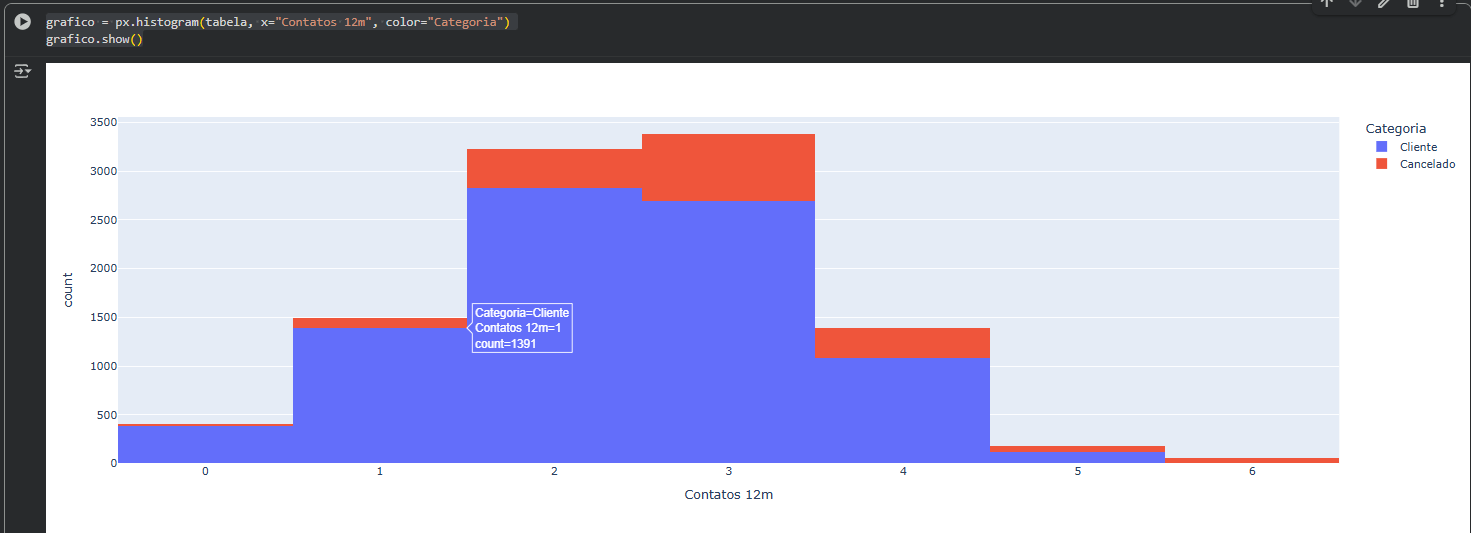Select the blue Cliente bar at 1

point(380,395)
